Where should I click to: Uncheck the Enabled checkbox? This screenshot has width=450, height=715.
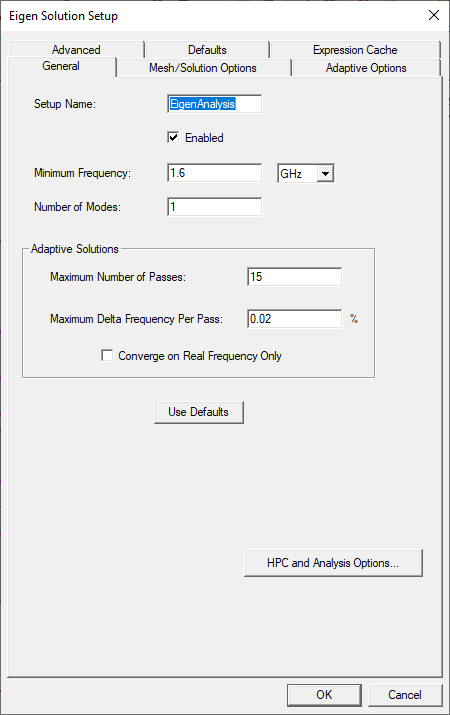coord(173,137)
